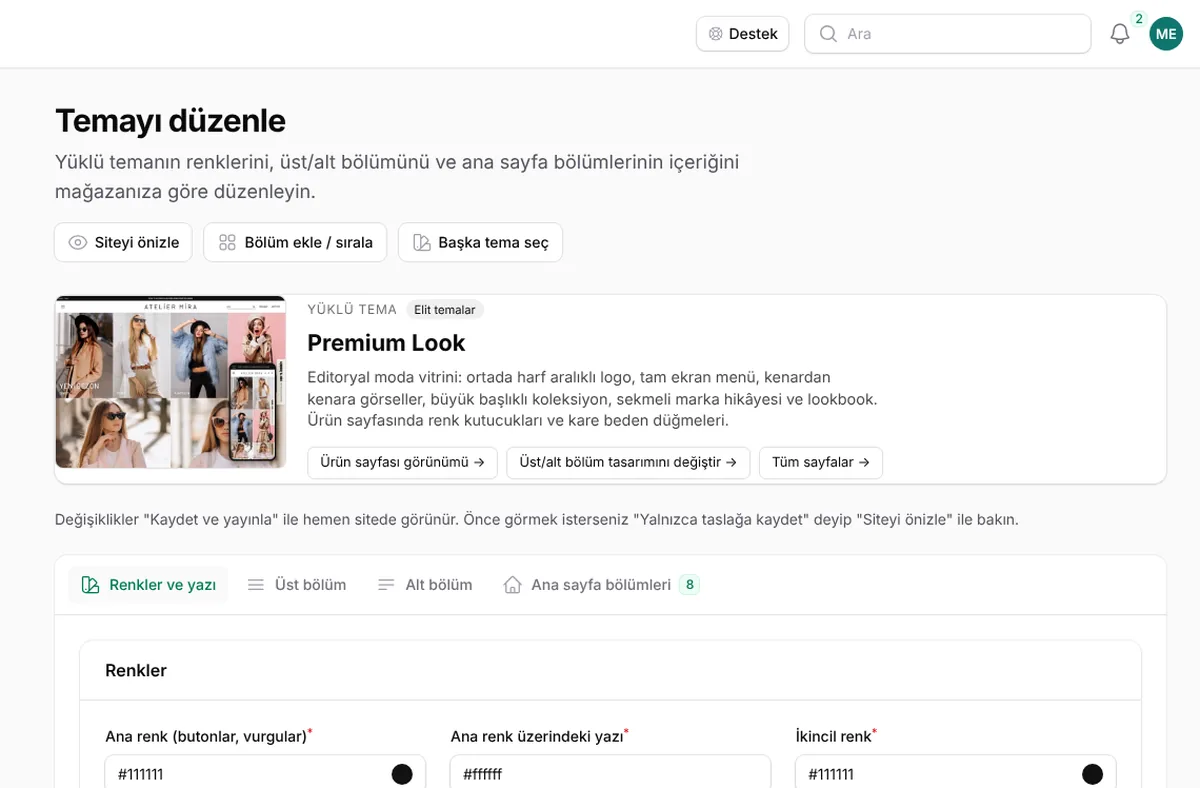The width and height of the screenshot is (1200, 788).
Task: Click the YÜKLÜ TEMA label
Action: pyautogui.click(x=352, y=310)
